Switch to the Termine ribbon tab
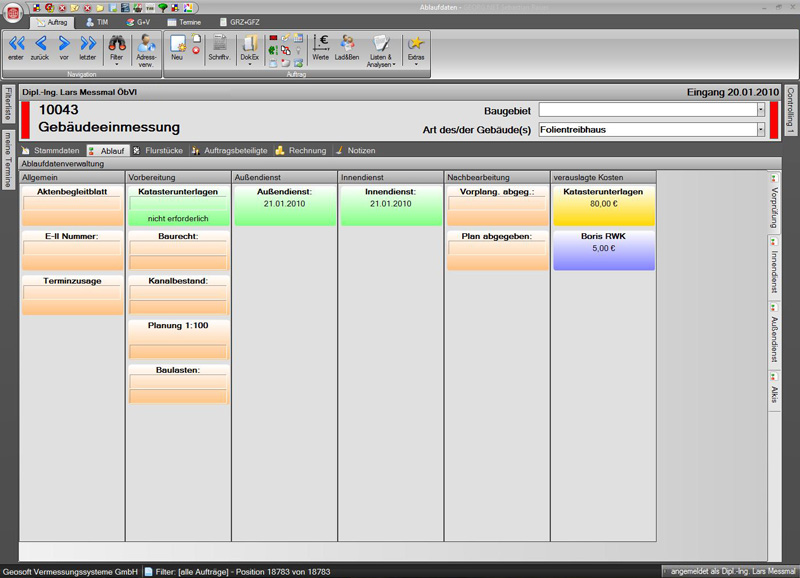This screenshot has height=578, width=800. (x=183, y=21)
